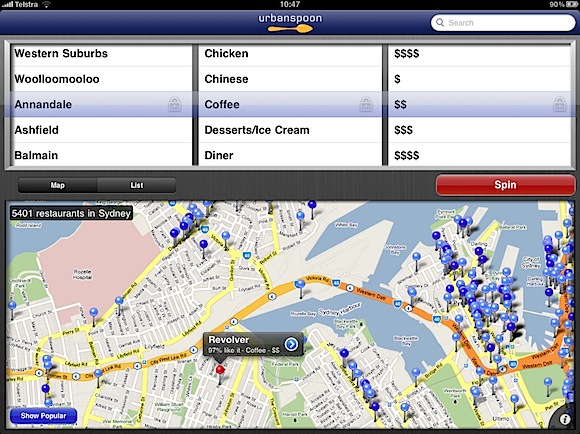
Task: Tap the Wi-Fi status icon
Action: tap(46, 4)
